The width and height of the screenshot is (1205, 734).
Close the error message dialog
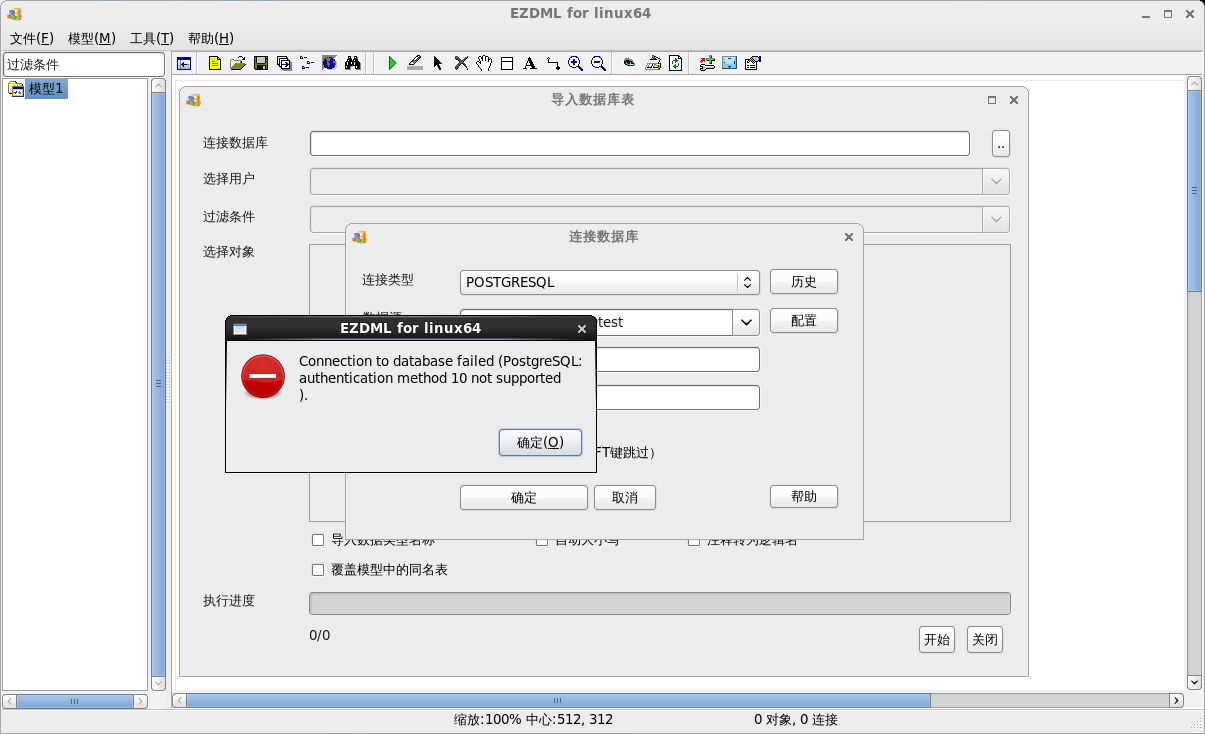582,329
